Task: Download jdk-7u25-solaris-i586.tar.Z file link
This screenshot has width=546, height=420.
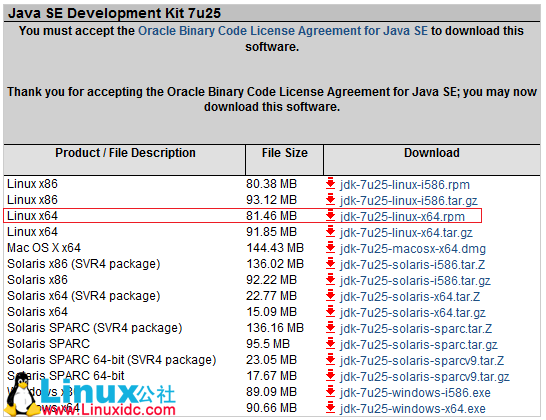Action: 412,265
